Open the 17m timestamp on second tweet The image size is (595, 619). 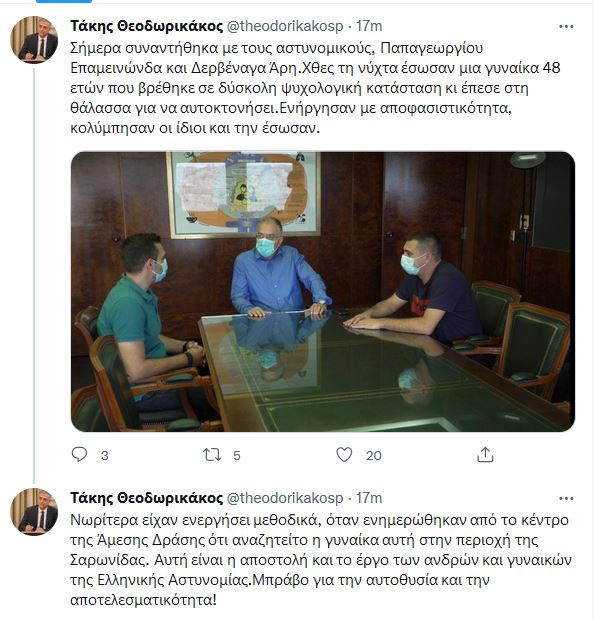369,498
